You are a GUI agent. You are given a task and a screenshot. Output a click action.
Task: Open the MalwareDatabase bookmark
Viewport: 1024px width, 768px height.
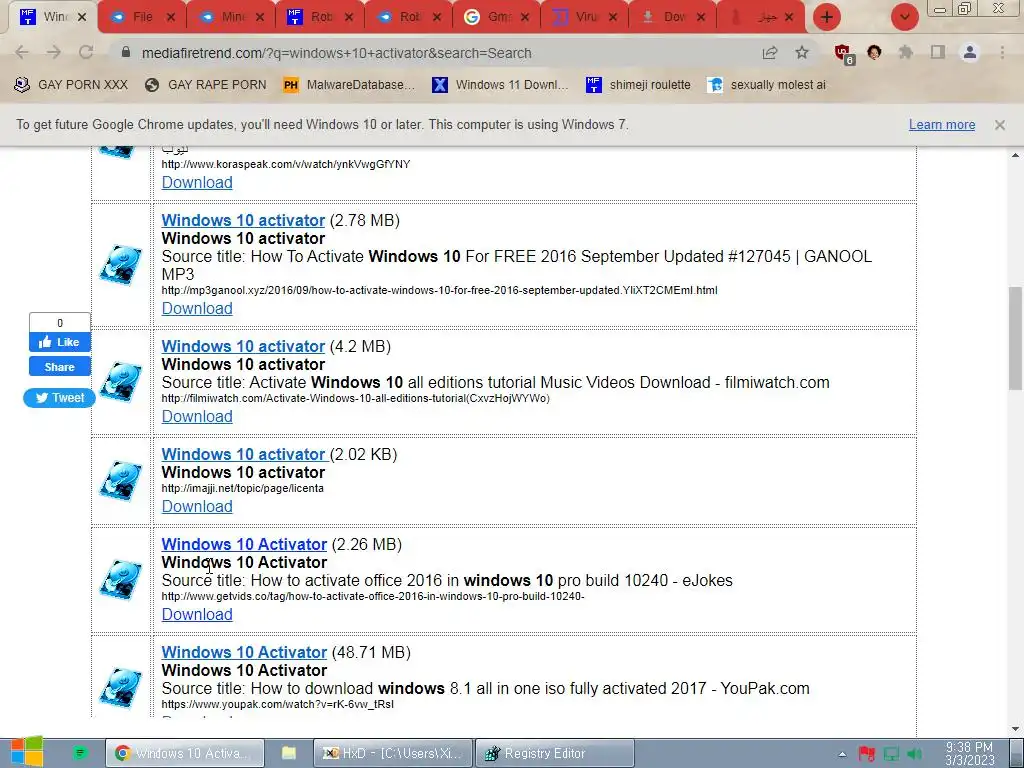tap(349, 85)
